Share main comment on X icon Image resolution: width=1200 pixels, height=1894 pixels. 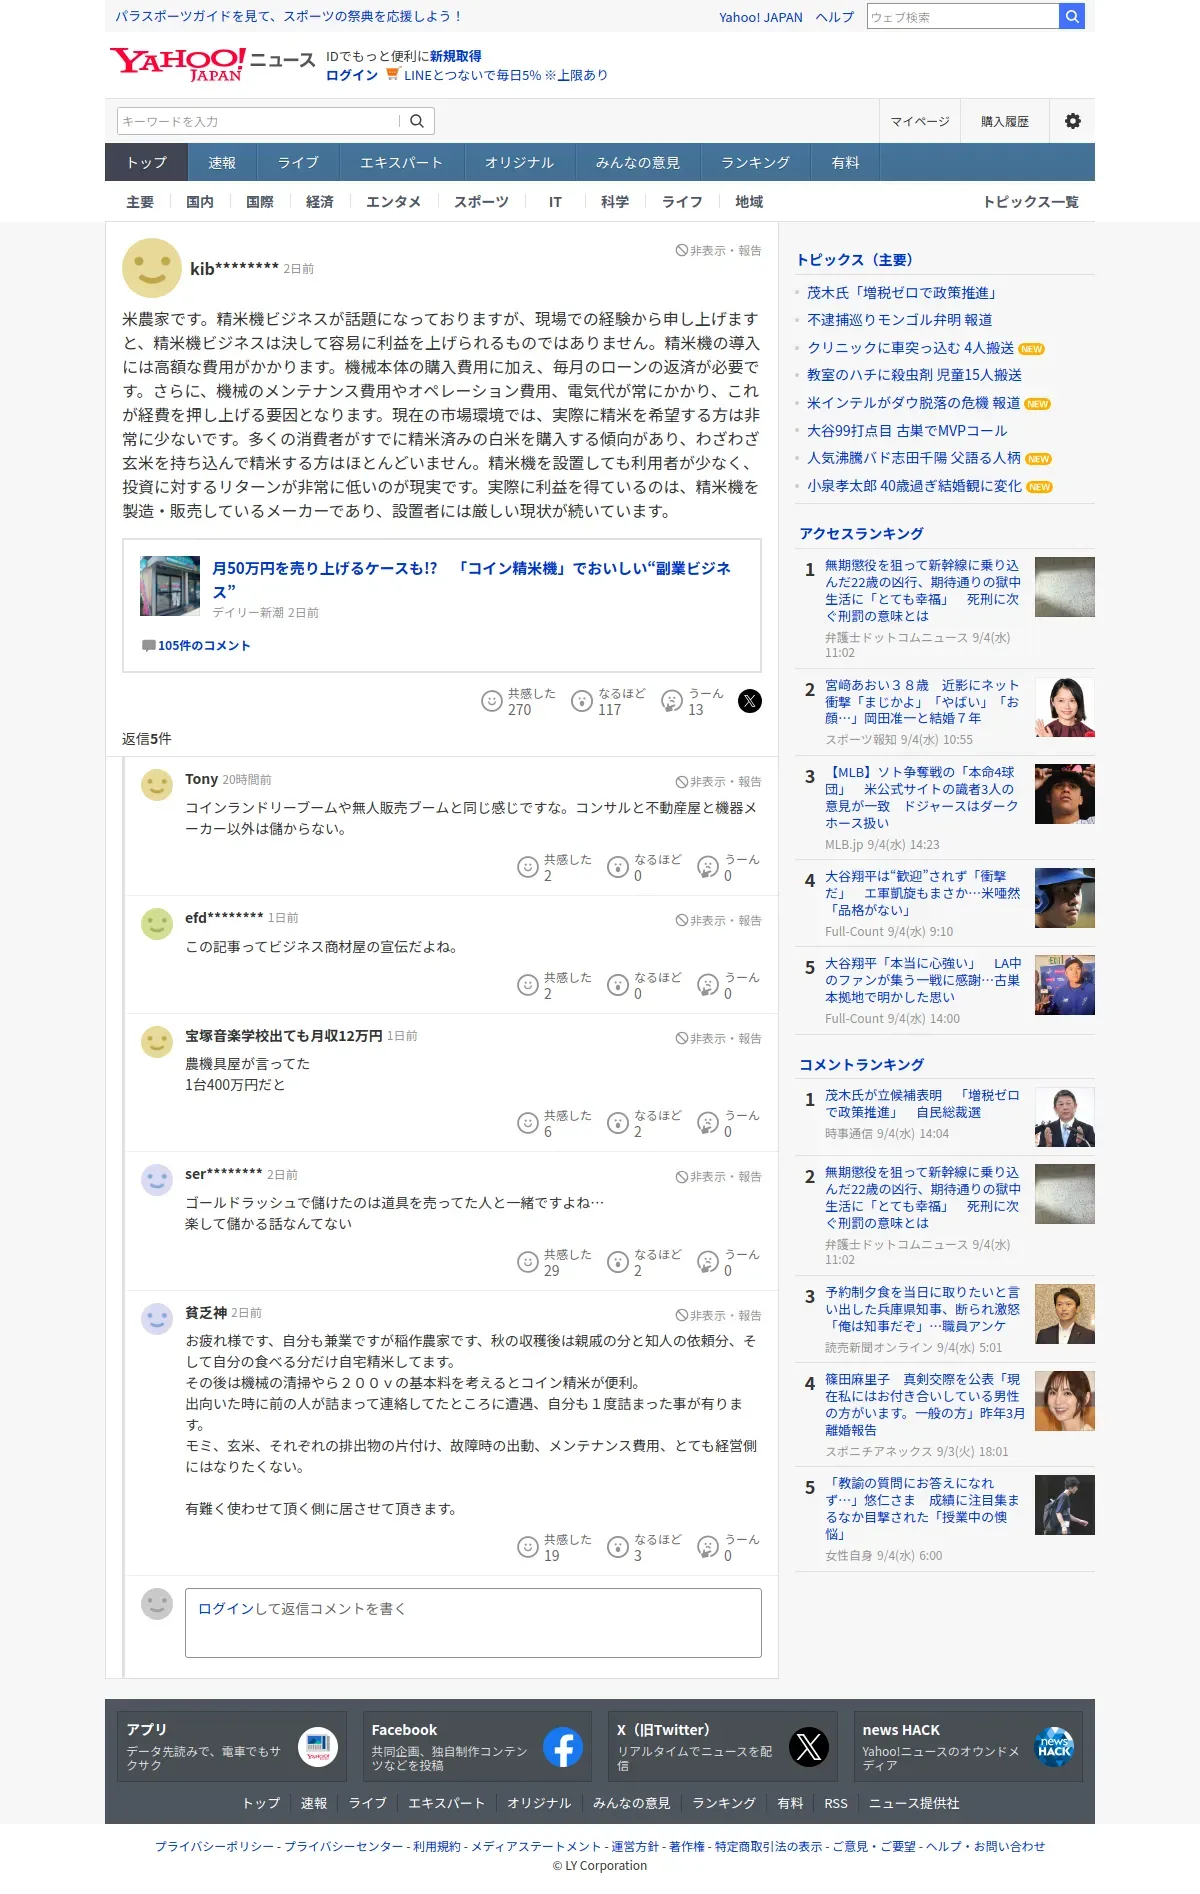(x=750, y=701)
